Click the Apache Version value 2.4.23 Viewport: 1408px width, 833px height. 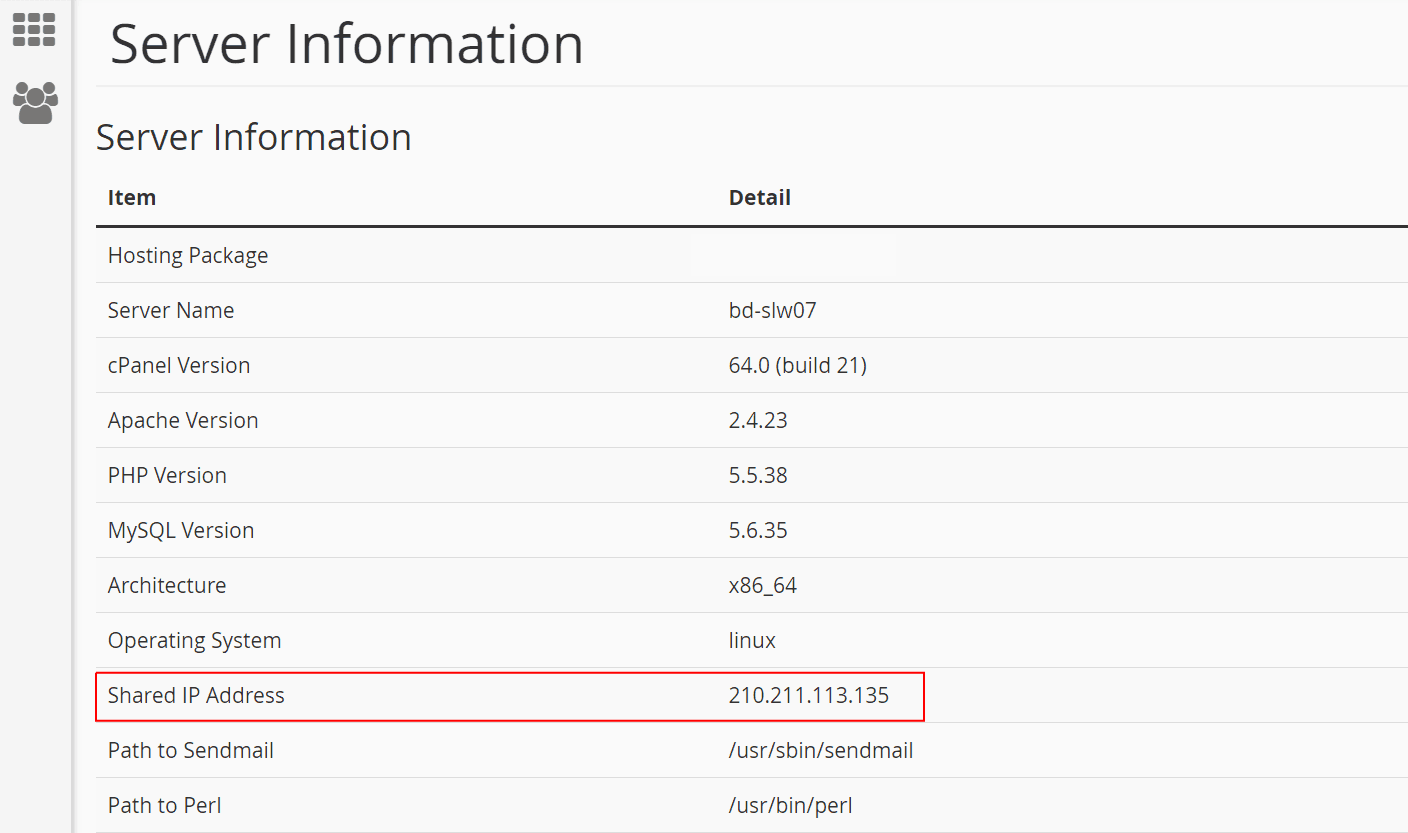point(758,420)
